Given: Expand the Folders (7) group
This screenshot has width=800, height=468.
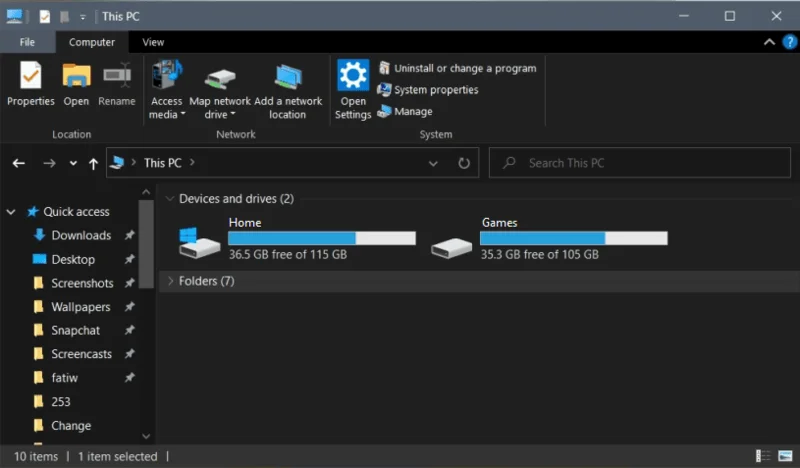Looking at the screenshot, I should 170,281.
